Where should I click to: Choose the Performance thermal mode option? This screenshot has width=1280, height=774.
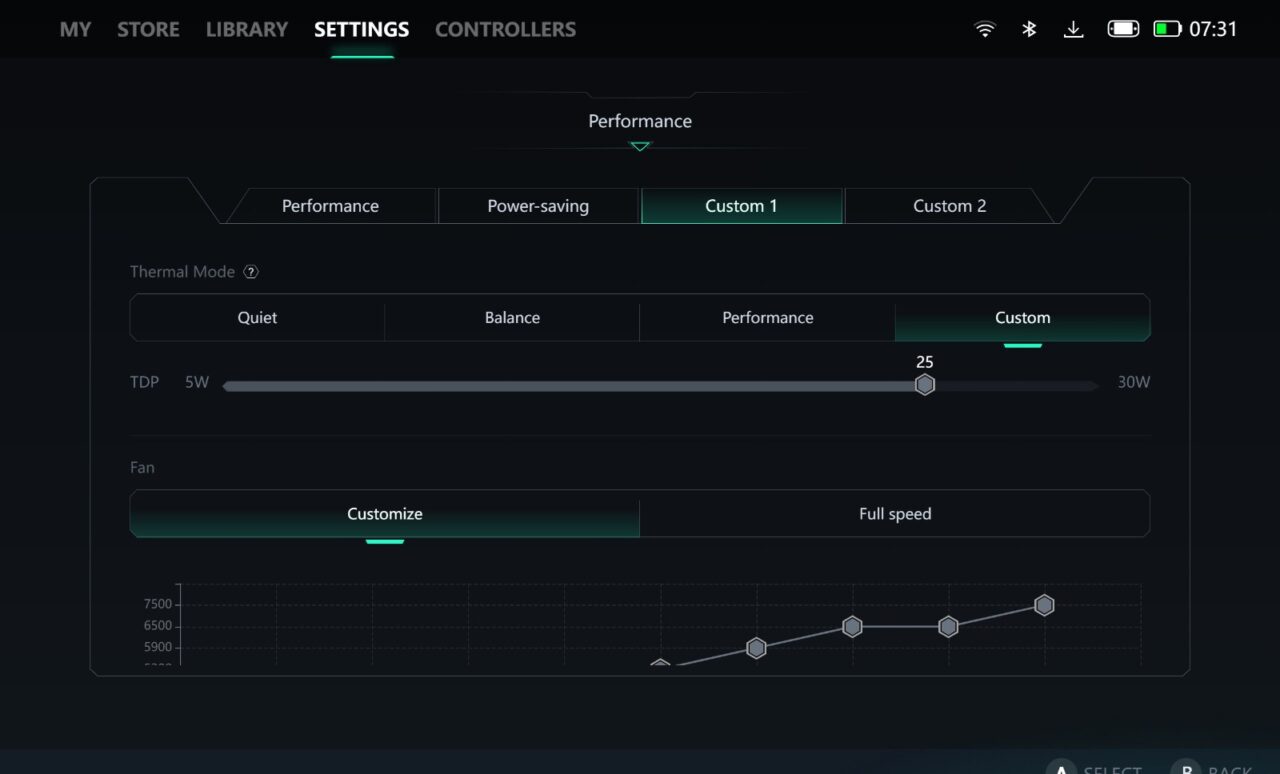tap(767, 318)
